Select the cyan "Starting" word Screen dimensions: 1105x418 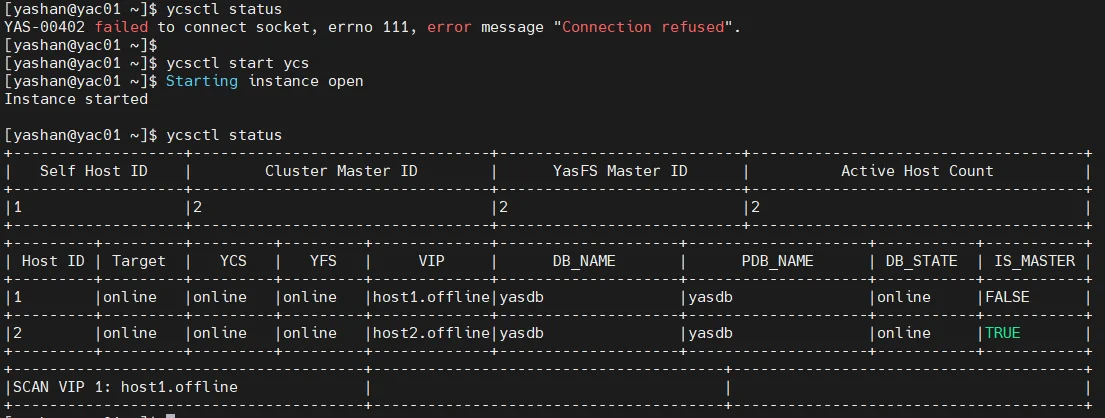pyautogui.click(x=202, y=81)
